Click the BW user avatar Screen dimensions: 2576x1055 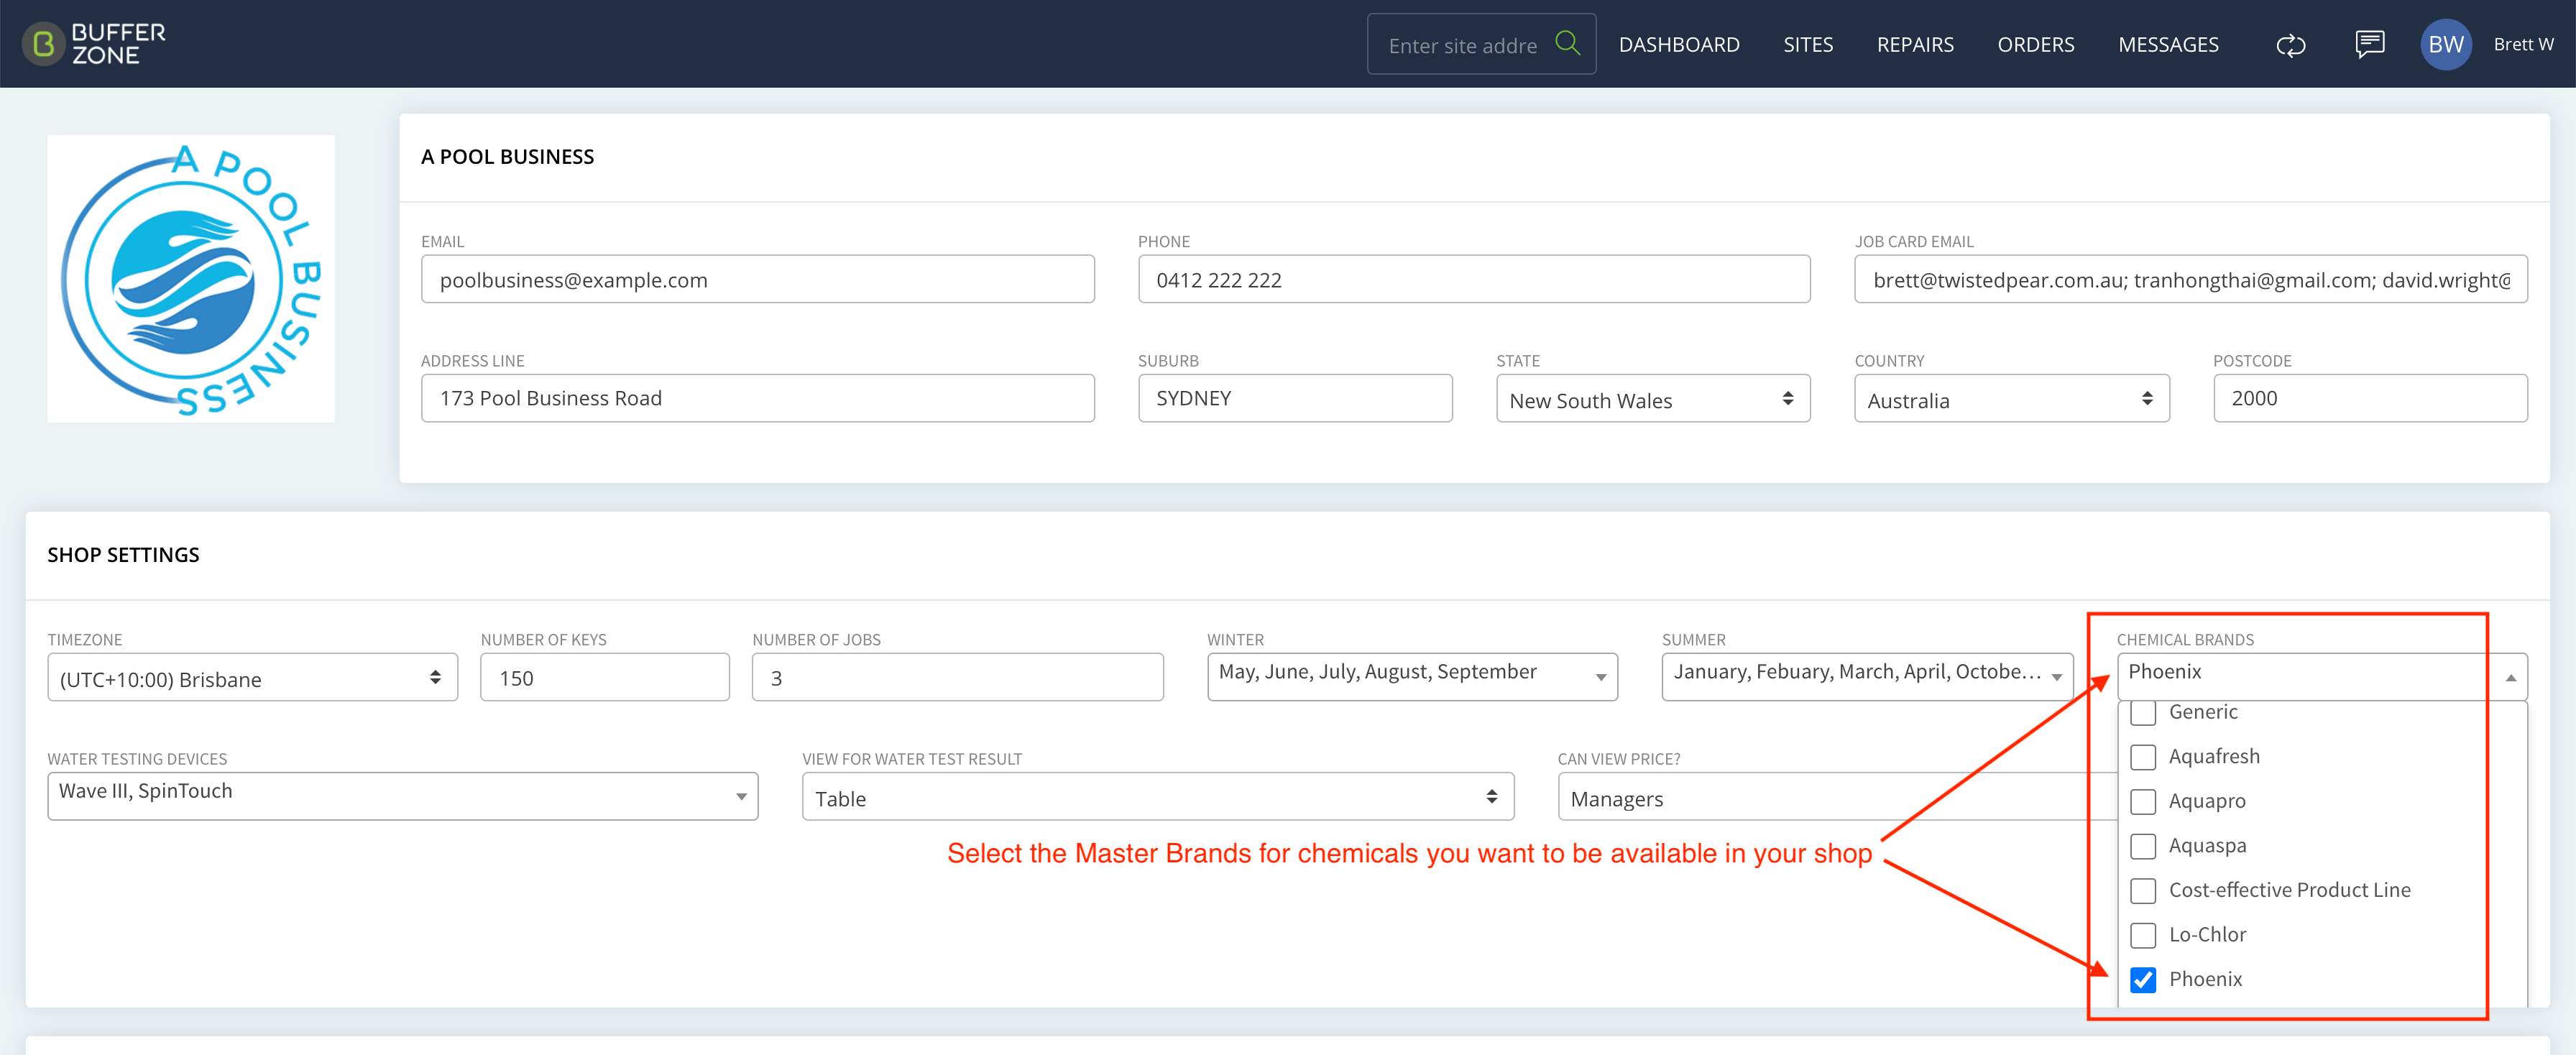coord(2445,44)
